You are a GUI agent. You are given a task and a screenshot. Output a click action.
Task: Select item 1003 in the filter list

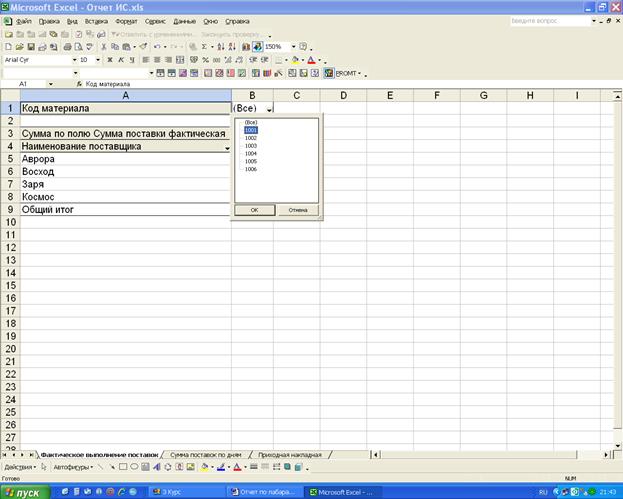[250, 145]
